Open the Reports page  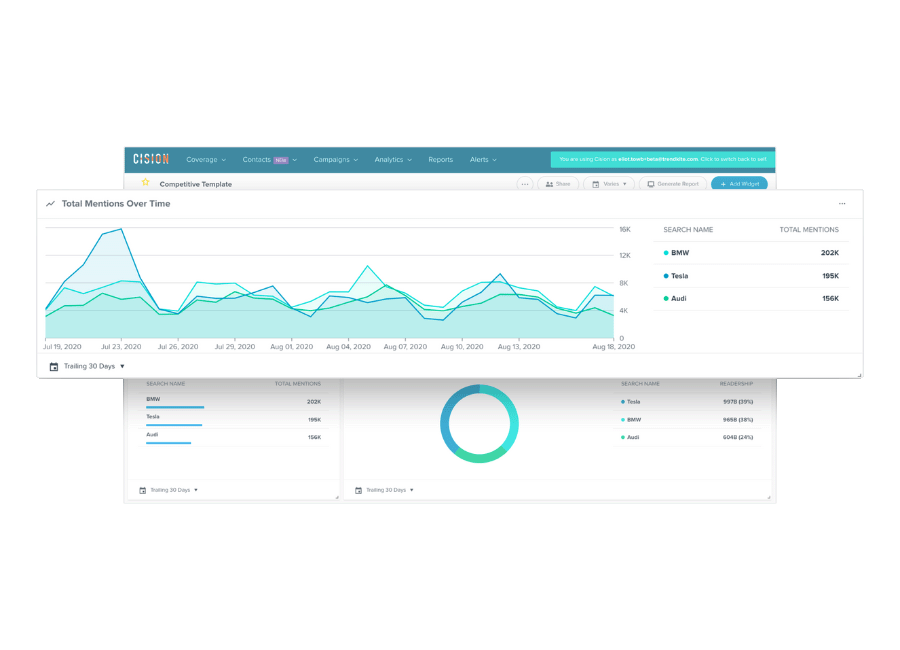coord(440,160)
